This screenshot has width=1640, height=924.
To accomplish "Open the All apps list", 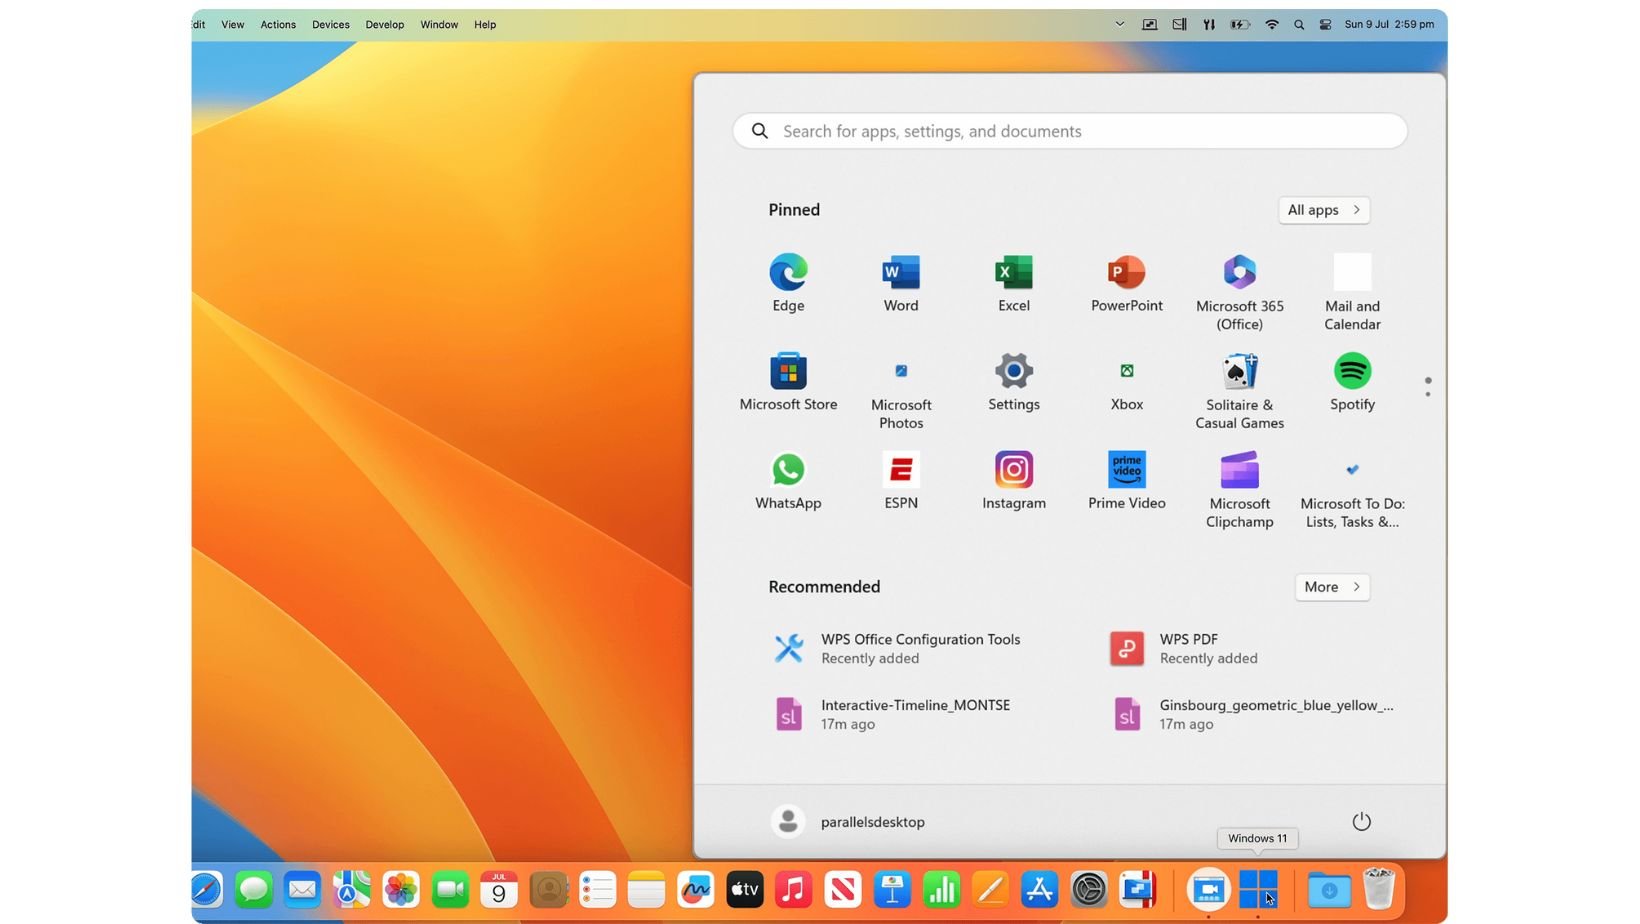I will tap(1323, 210).
